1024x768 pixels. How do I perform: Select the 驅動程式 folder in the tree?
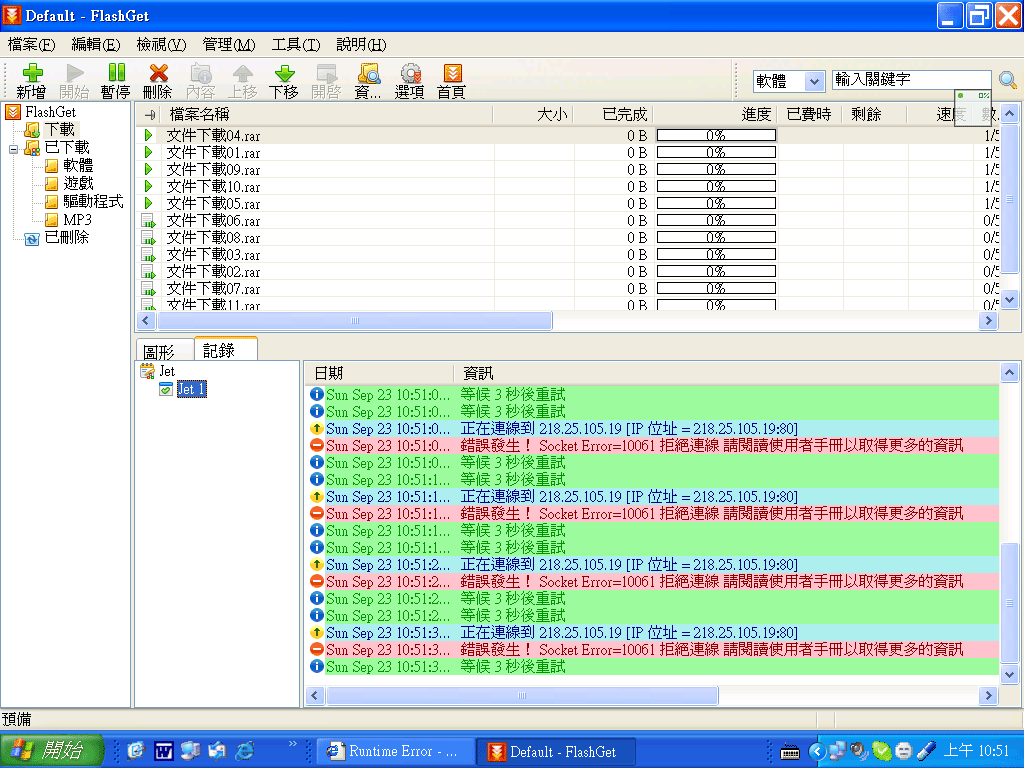coord(93,202)
